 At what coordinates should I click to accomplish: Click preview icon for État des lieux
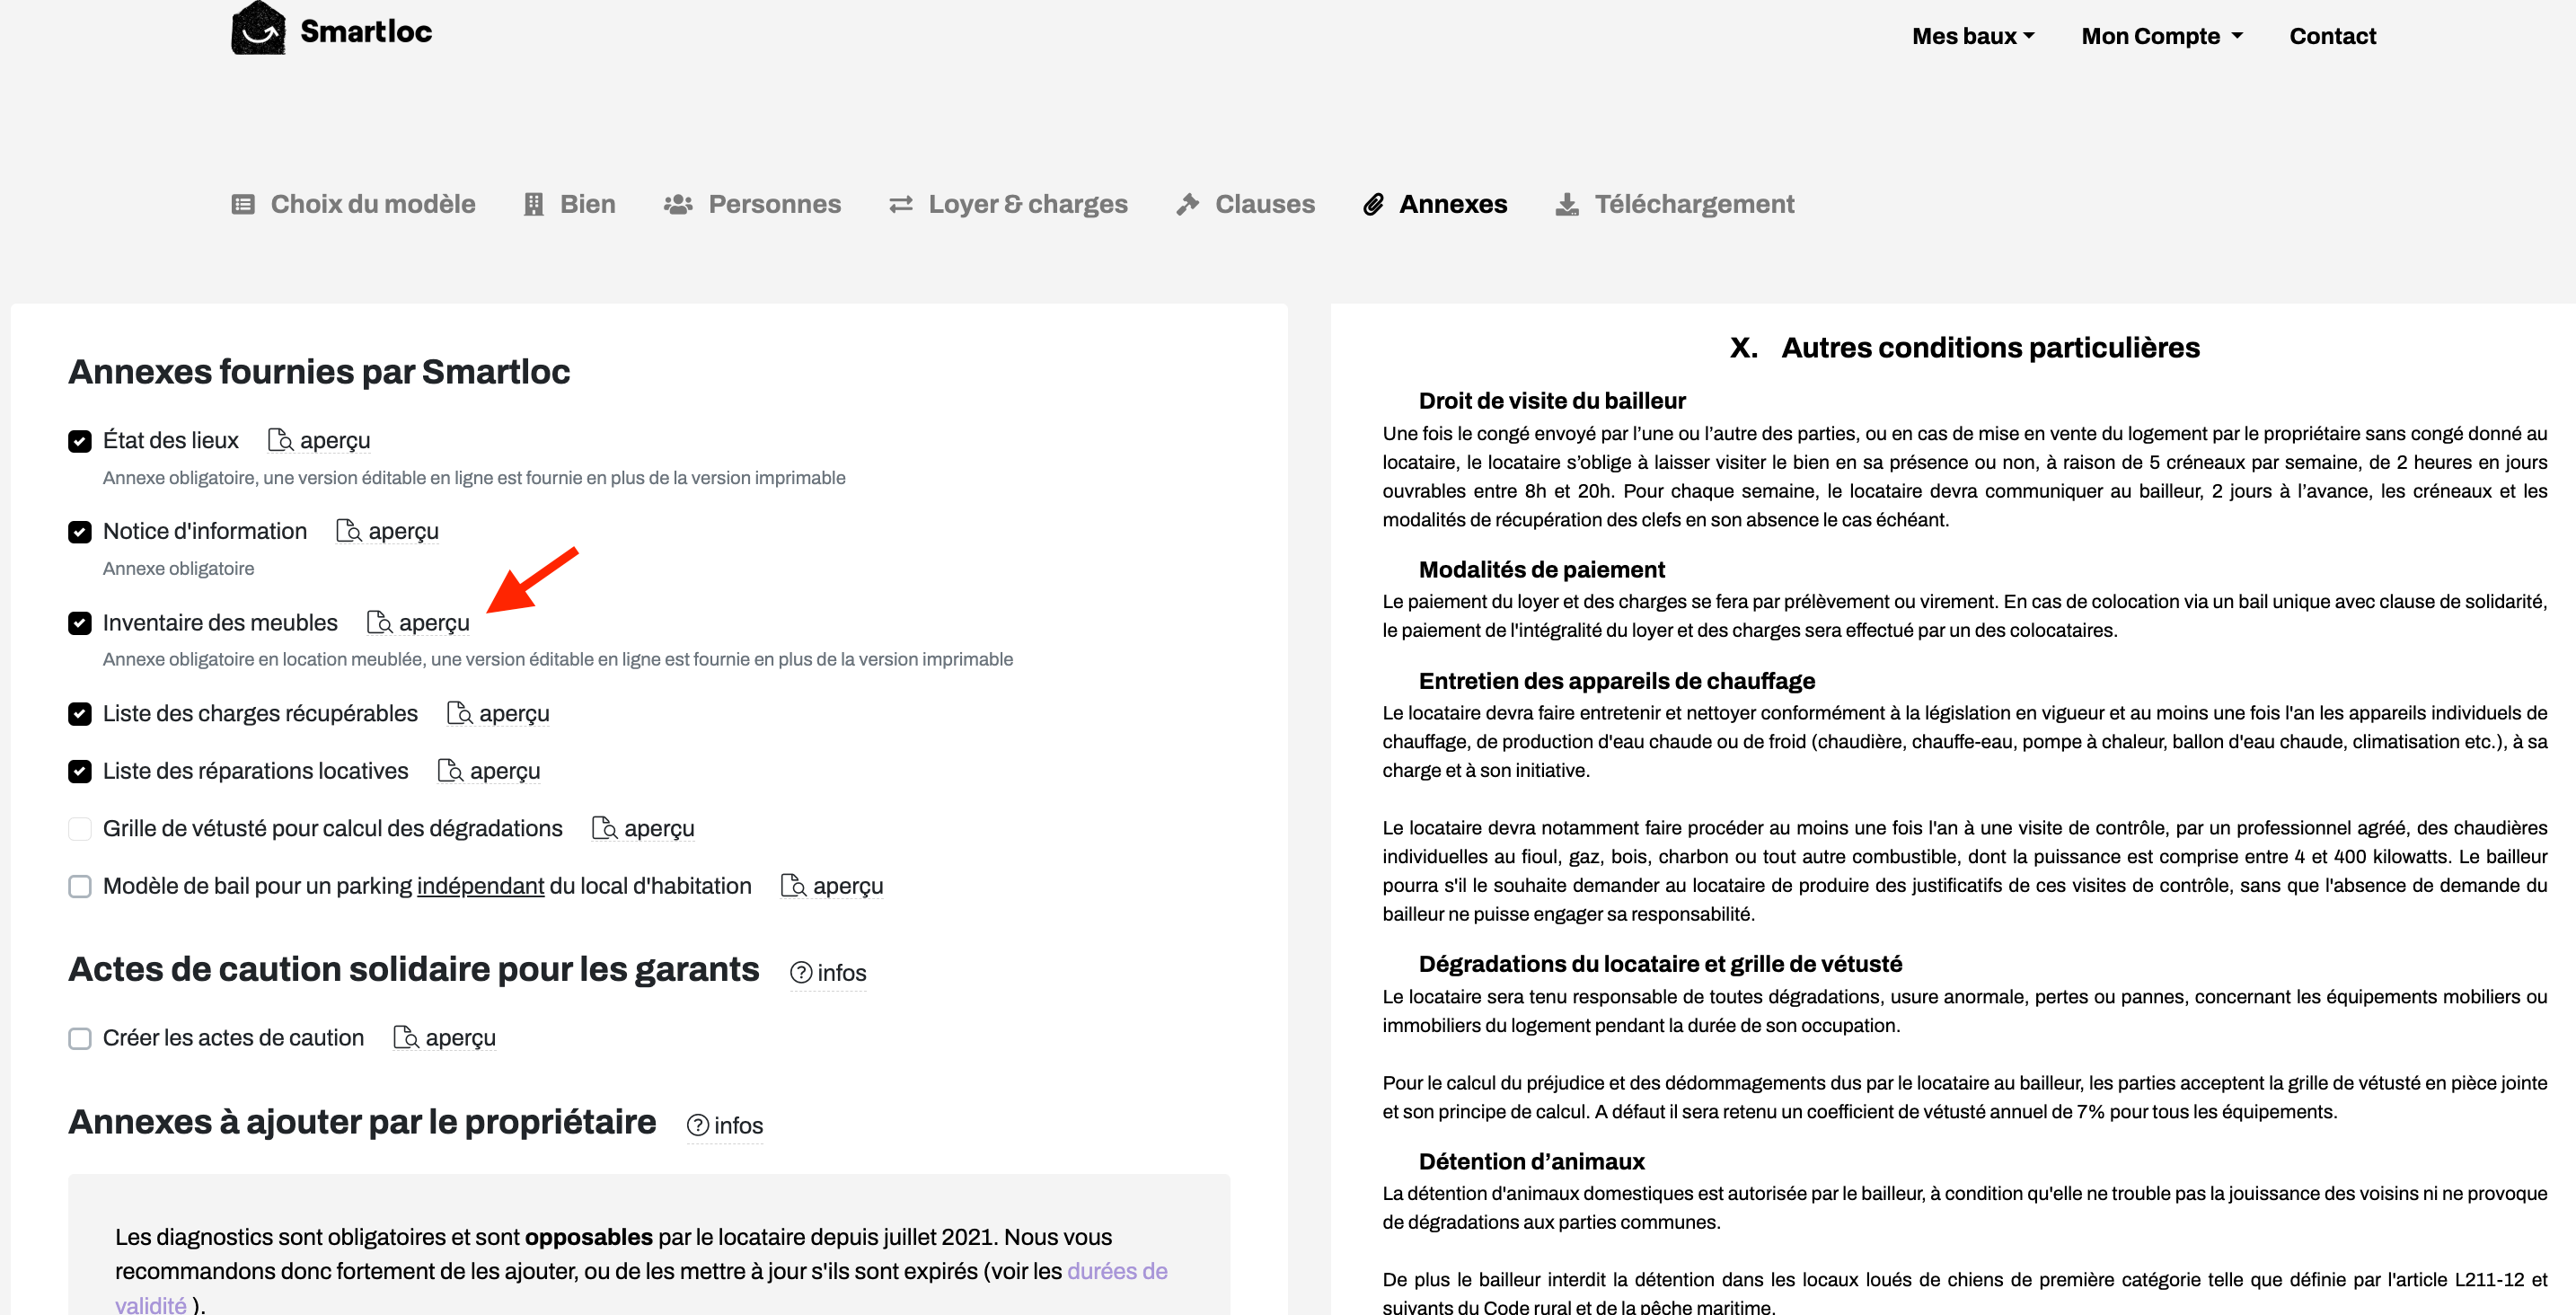281,441
